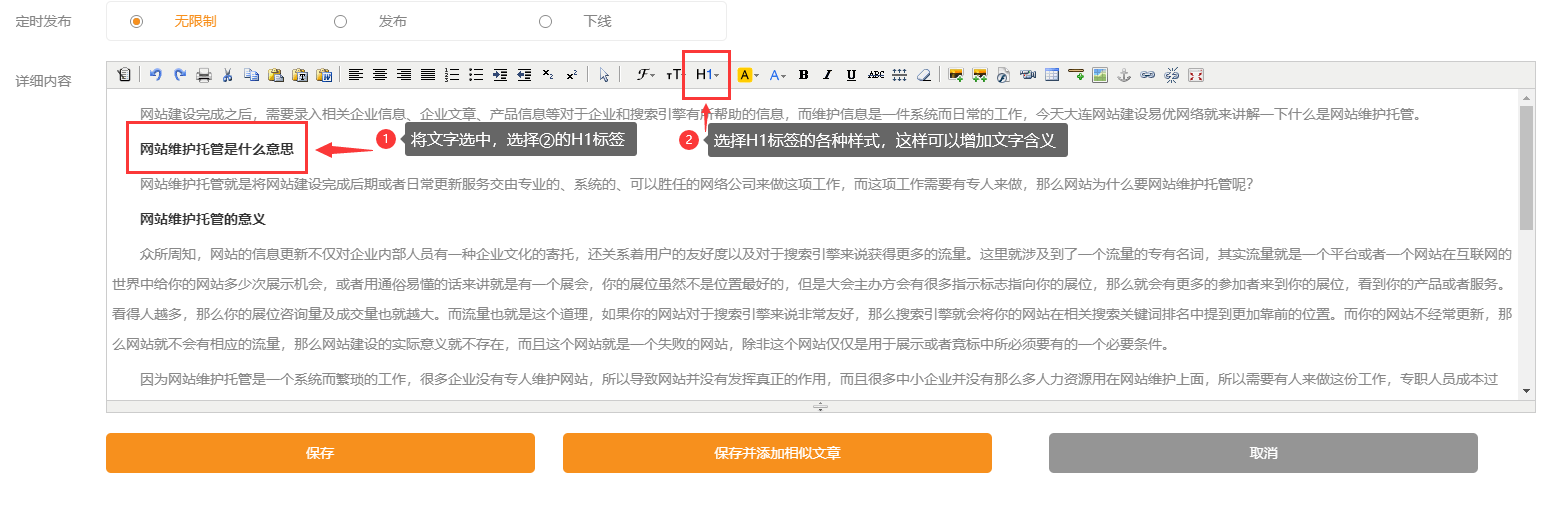The image size is (1552, 520).
Task: Justify text fully
Action: 428,75
